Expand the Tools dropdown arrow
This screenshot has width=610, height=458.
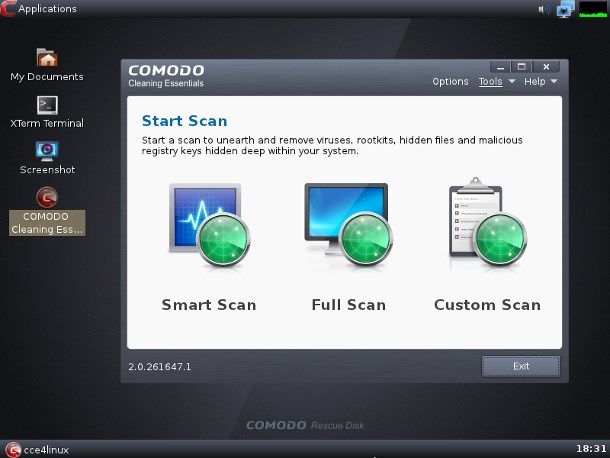pos(512,81)
